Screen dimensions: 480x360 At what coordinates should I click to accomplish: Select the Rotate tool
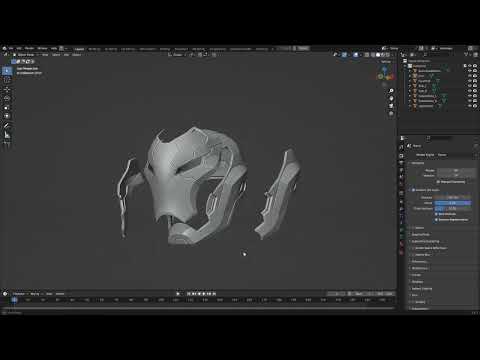tap(7, 98)
